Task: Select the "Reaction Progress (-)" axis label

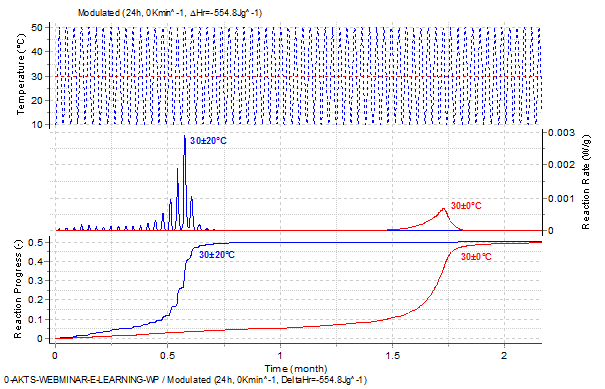Action: click(x=18, y=289)
